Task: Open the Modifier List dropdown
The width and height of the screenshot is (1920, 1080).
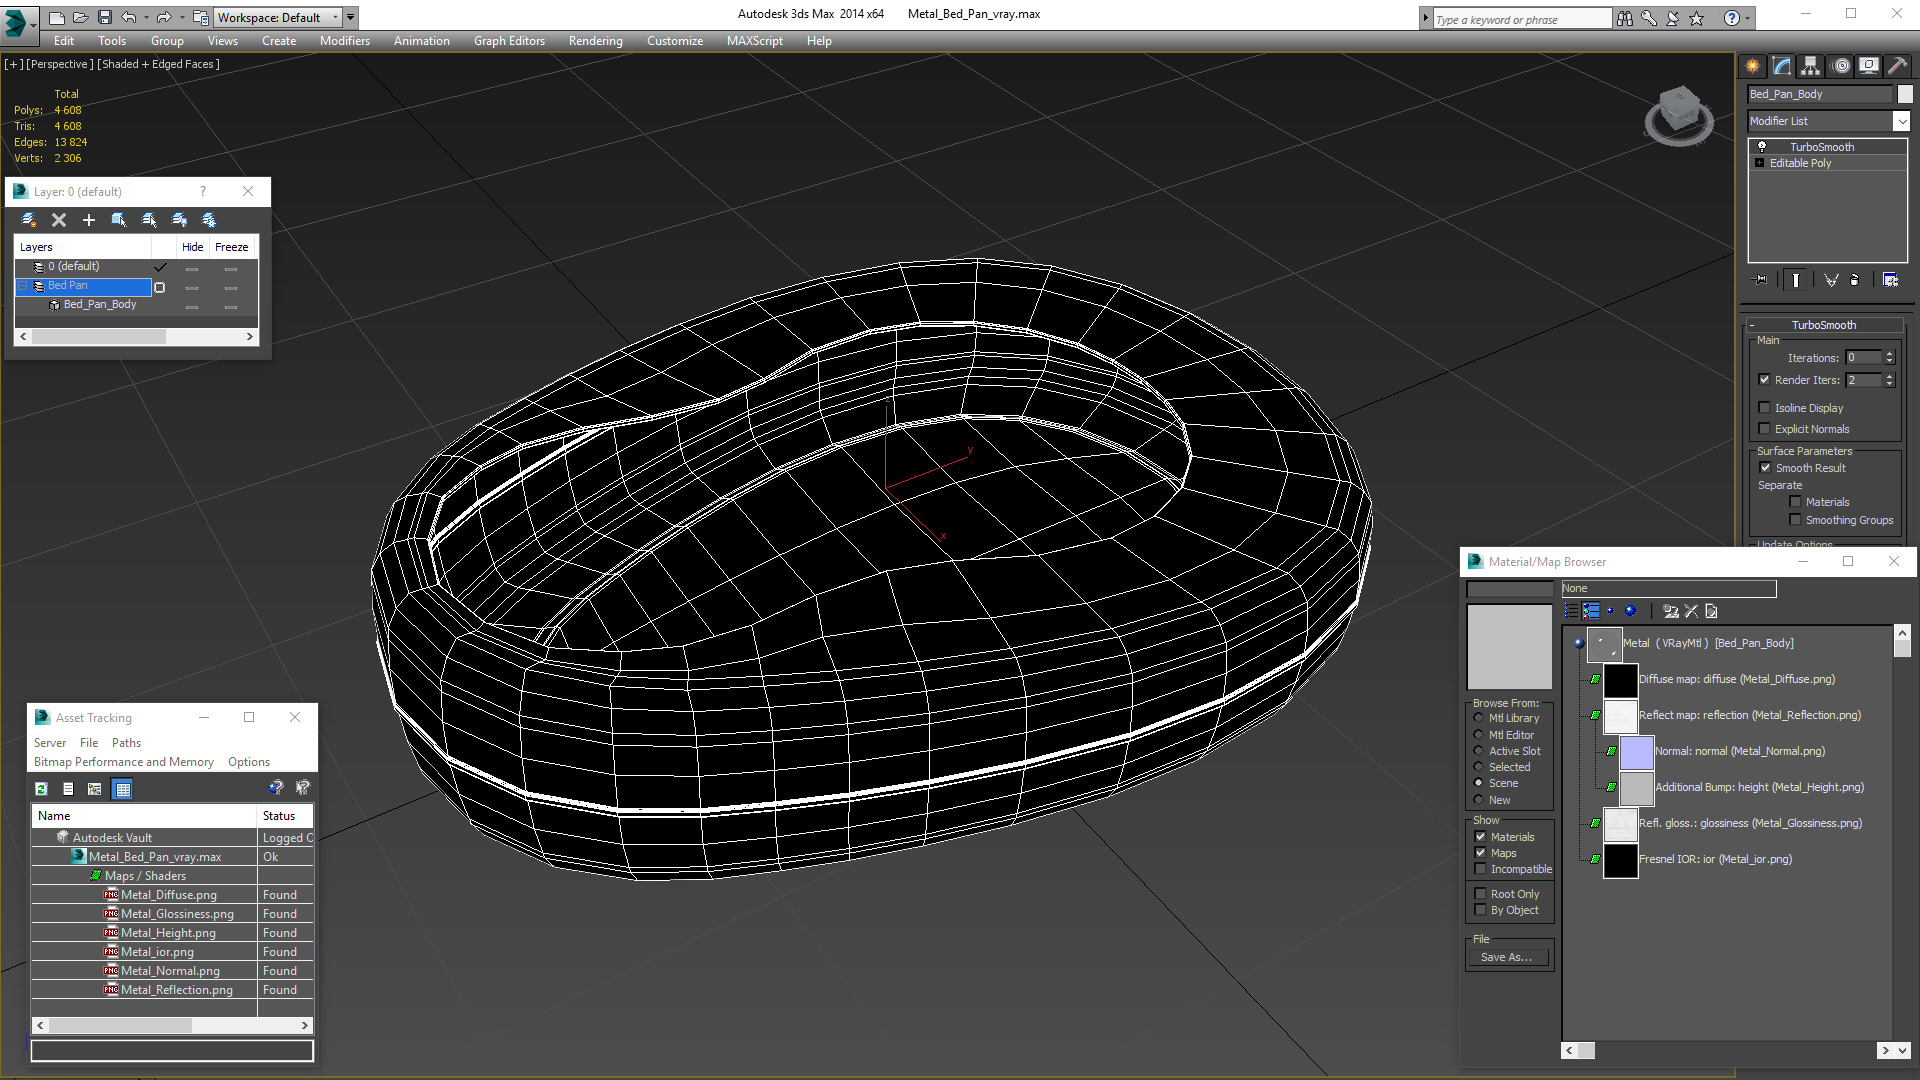Action: click(1900, 121)
